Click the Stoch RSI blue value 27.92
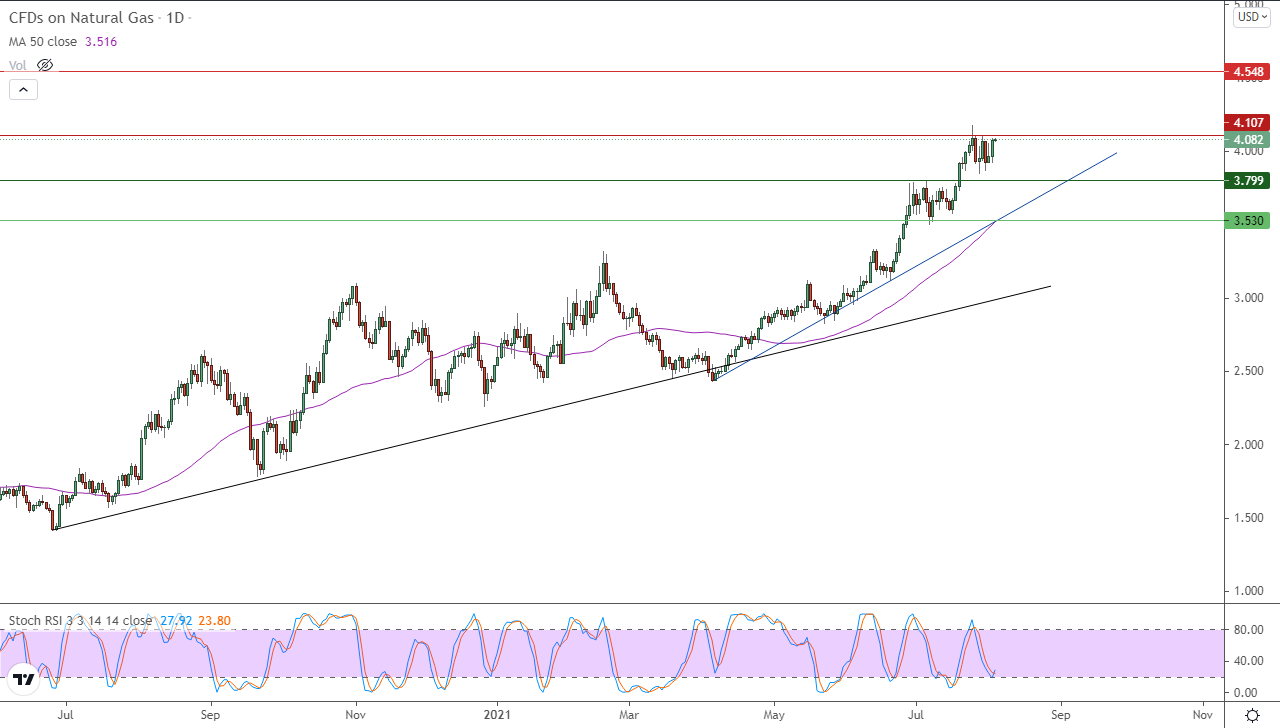 175,620
